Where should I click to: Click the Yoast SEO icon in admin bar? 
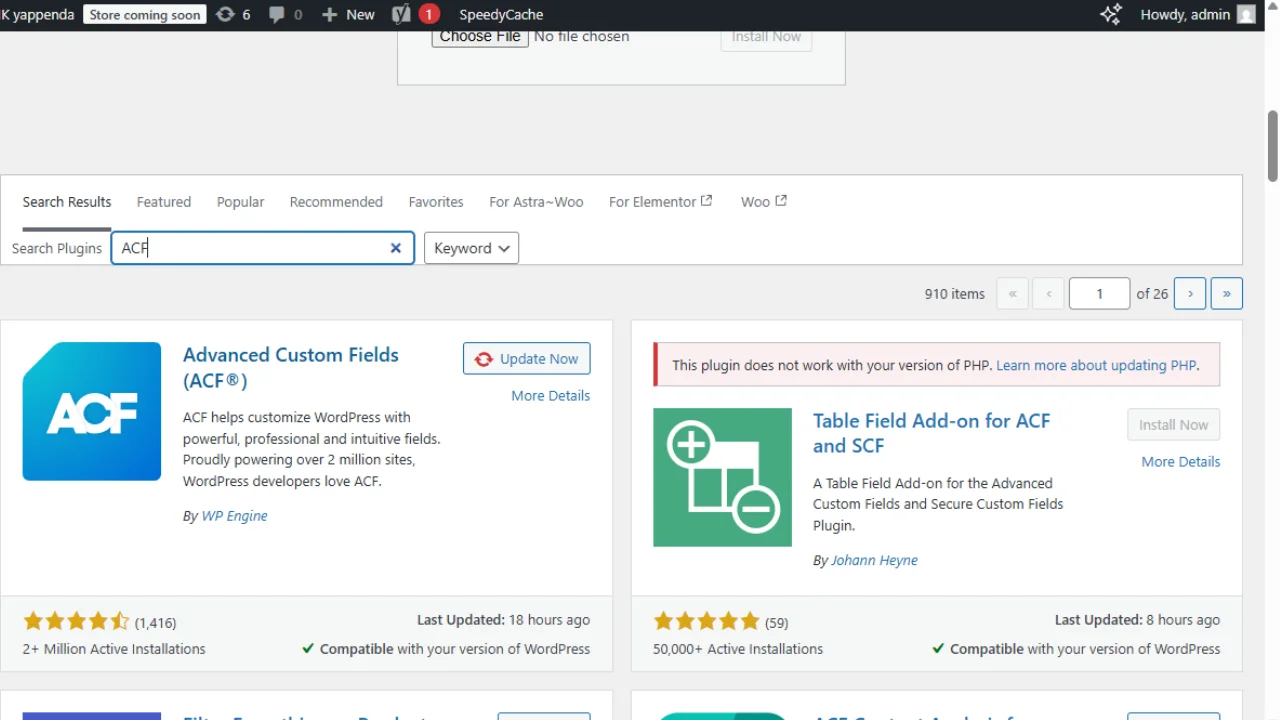(401, 15)
